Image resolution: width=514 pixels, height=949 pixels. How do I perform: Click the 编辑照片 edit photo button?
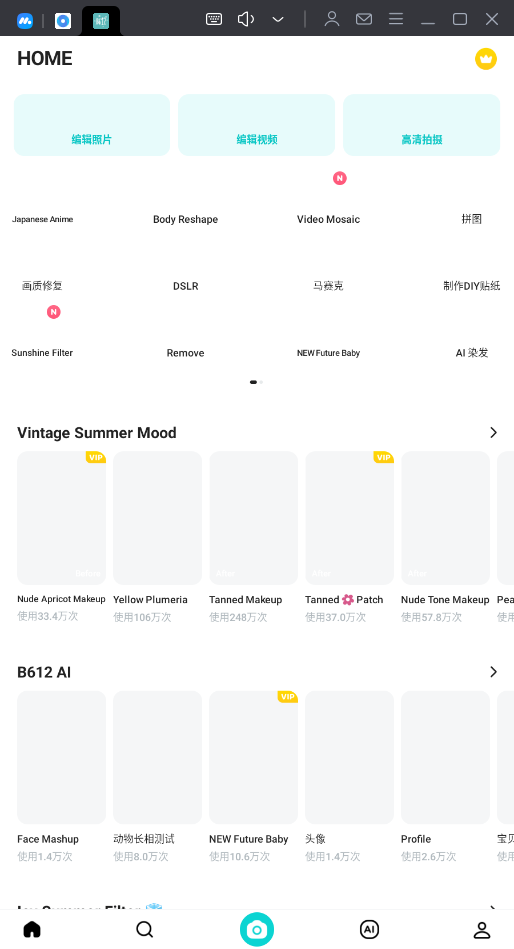pyautogui.click(x=92, y=125)
